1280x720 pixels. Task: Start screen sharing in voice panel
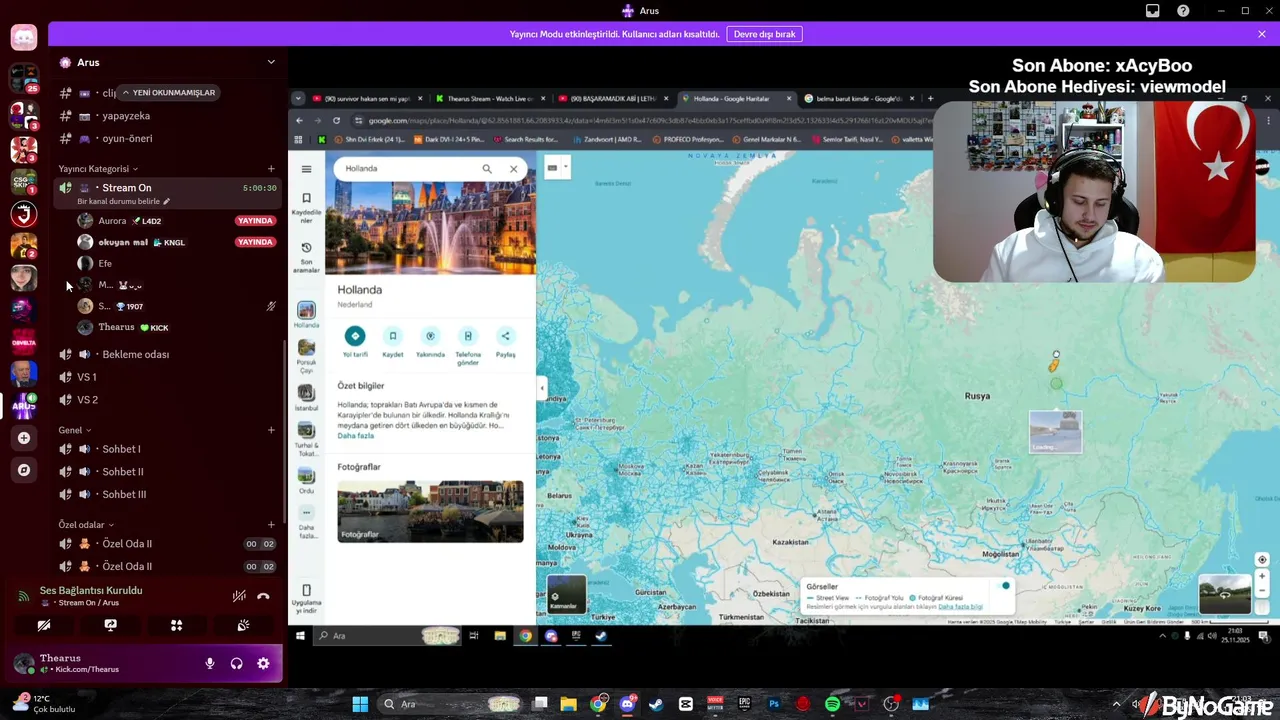[110, 625]
